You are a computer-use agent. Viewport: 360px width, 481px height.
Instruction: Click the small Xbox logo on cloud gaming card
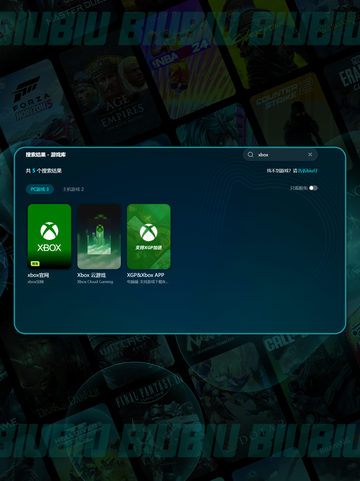pyautogui.click(x=99, y=229)
